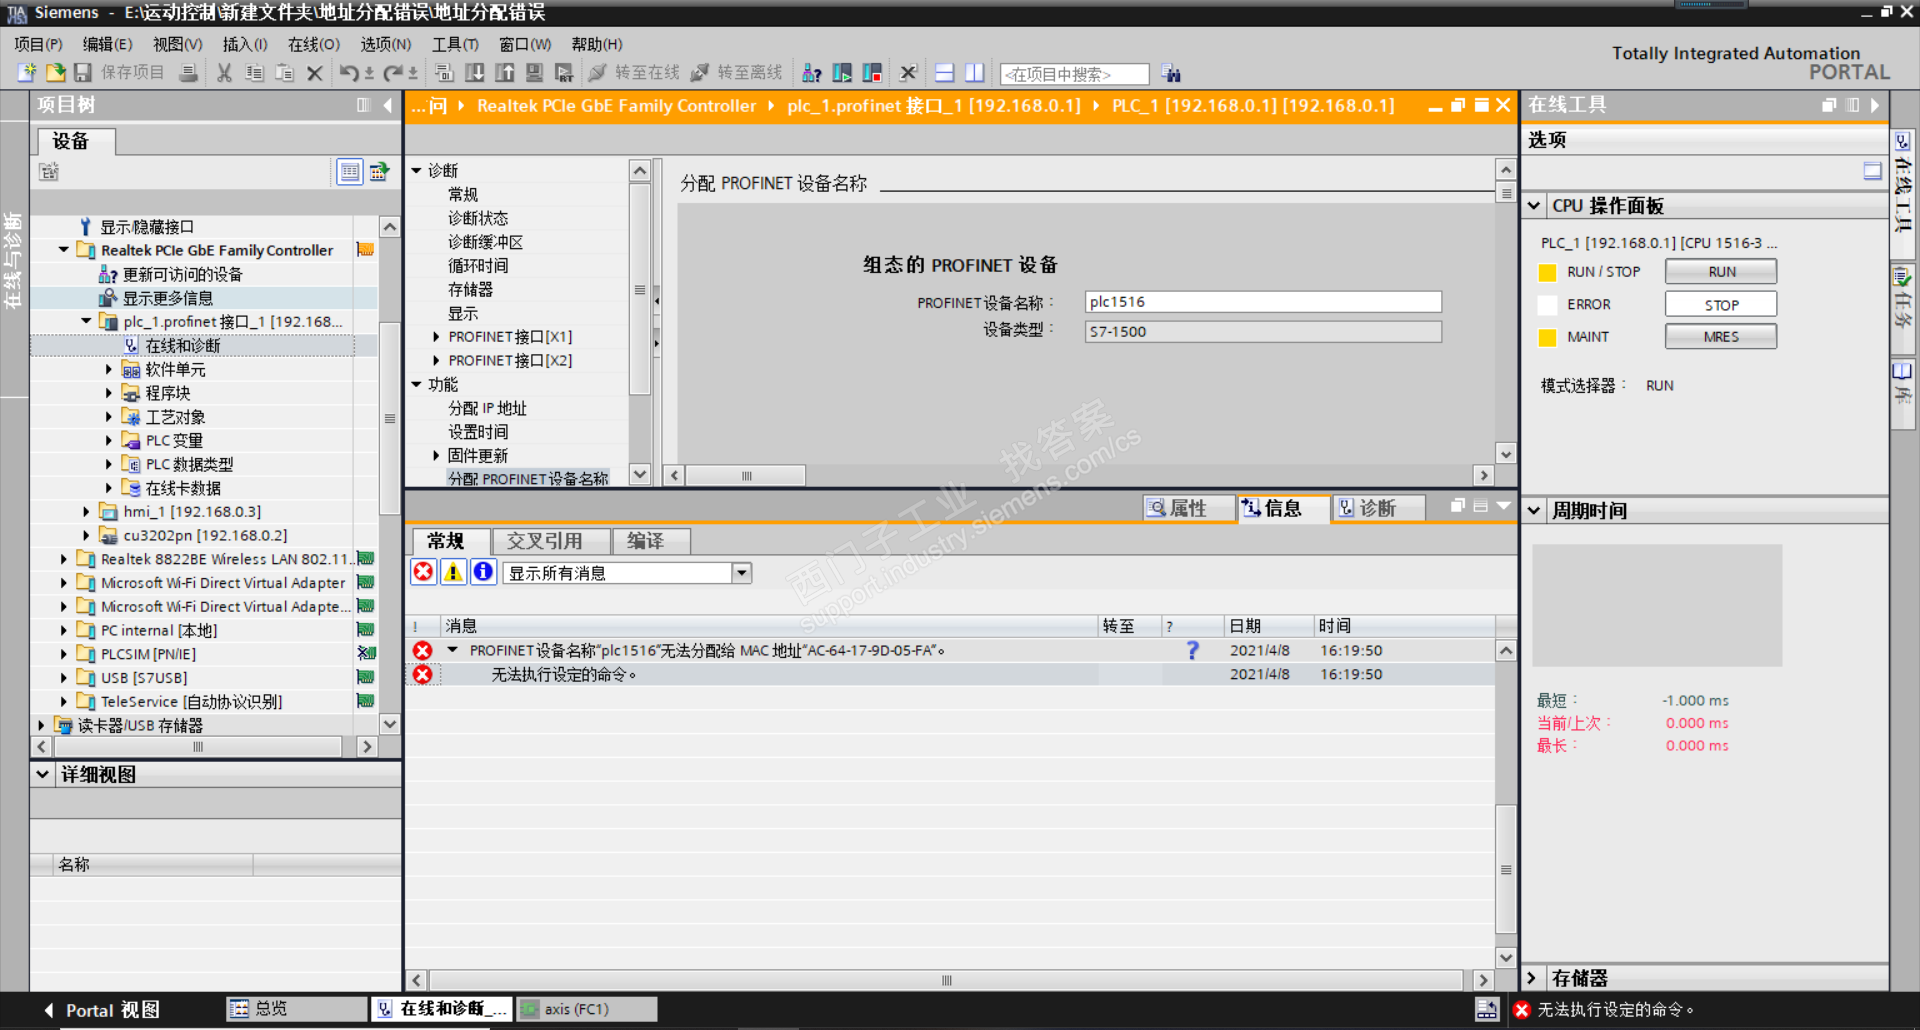Click the simulation RT icon in toolbar
This screenshot has height=1030, width=1920.
[x=565, y=73]
